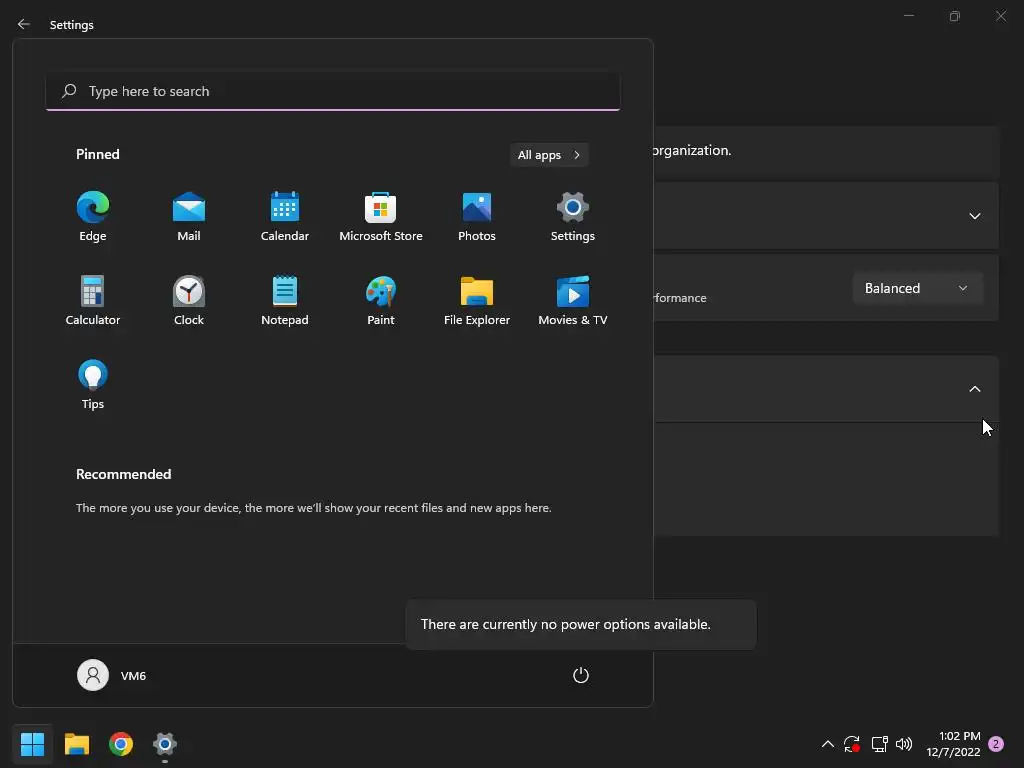Click the power button in Start menu
Image resolution: width=1024 pixels, height=768 pixels.
coord(581,675)
